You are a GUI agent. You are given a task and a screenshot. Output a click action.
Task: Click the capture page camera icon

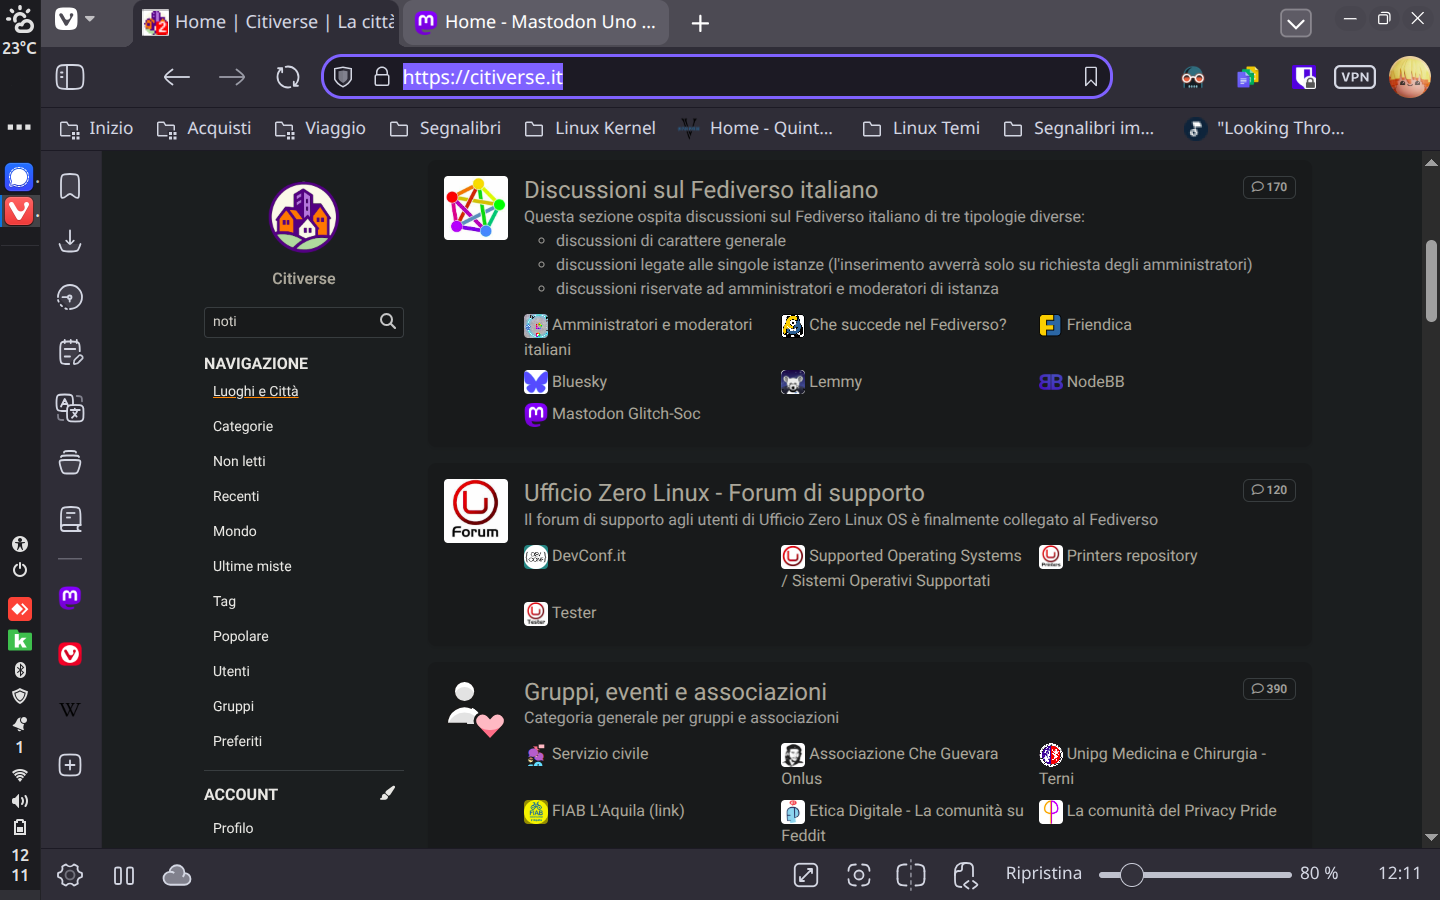858,875
